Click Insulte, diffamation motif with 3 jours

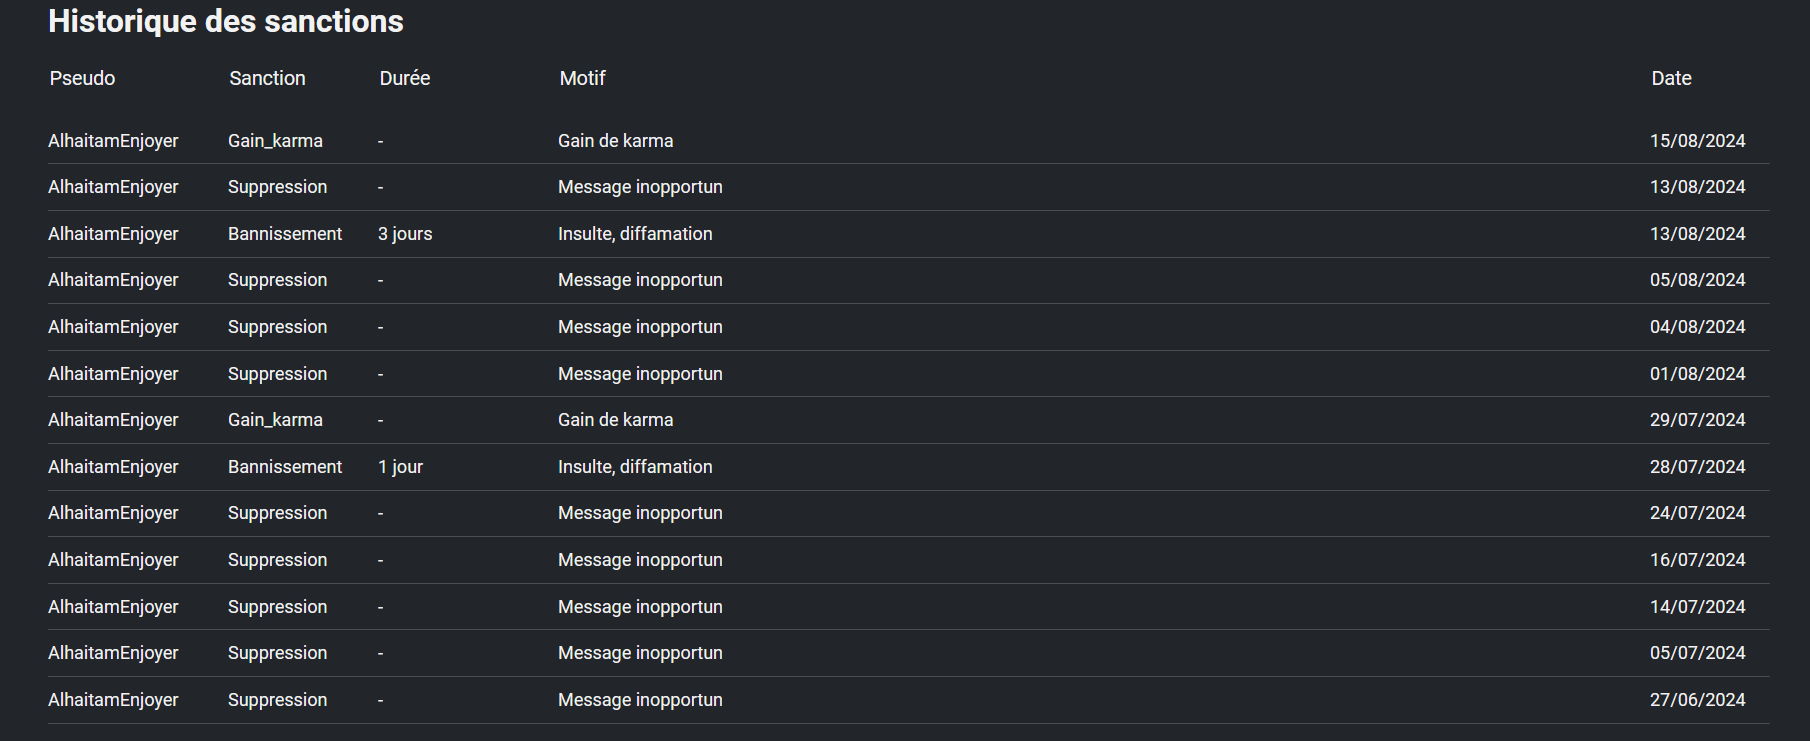click(x=635, y=234)
